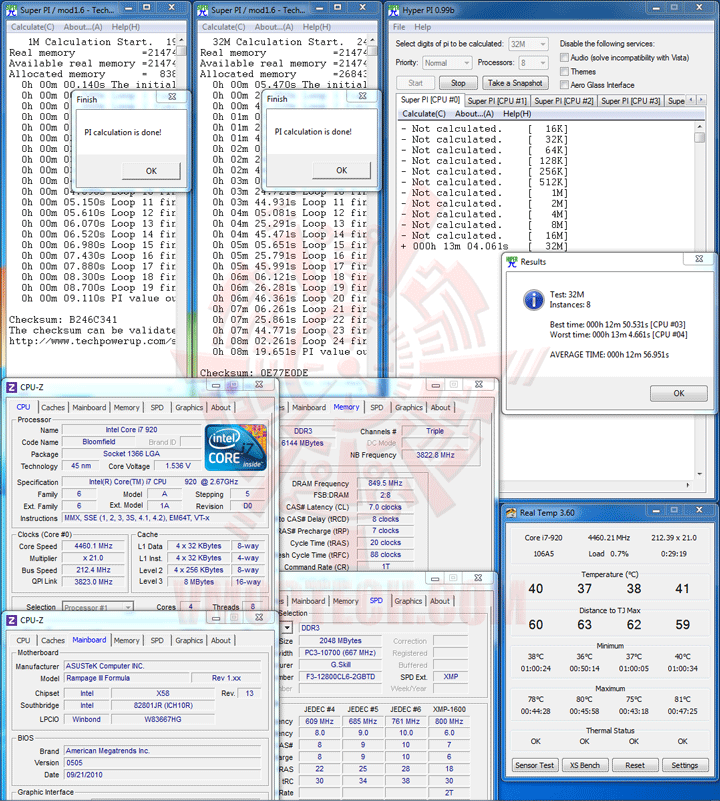Open SPD tab in Mainboard CPU-Z window
Image resolution: width=720 pixels, height=801 pixels.
pos(157,640)
